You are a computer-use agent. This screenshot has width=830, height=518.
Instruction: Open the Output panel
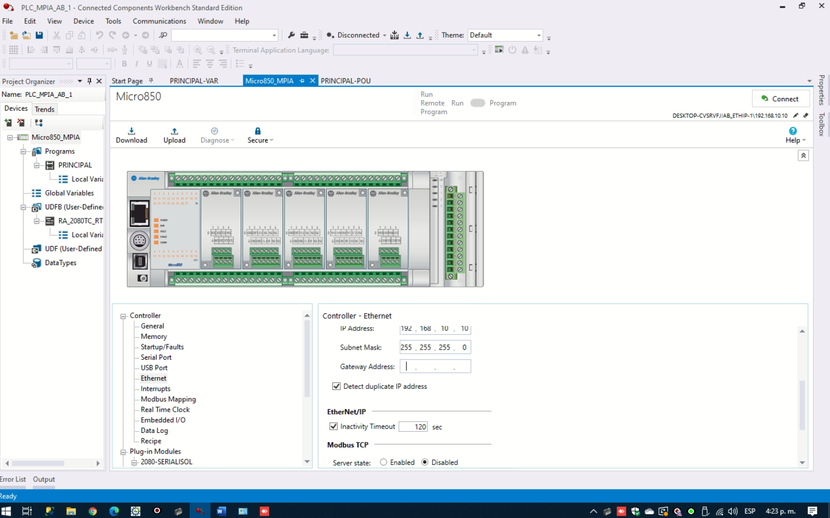tap(44, 479)
